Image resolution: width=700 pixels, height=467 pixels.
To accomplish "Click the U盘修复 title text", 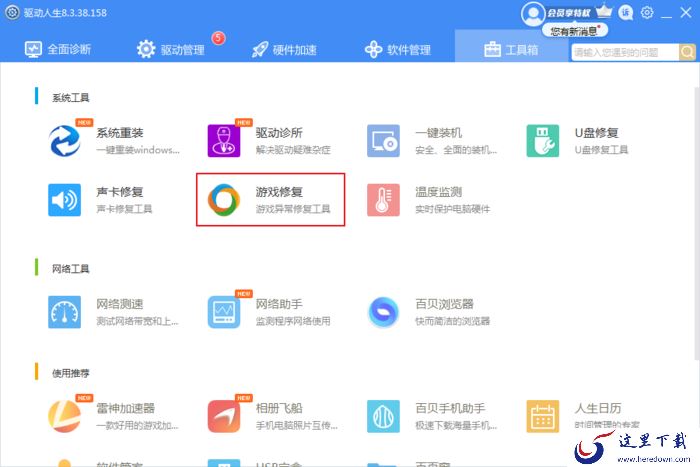I will point(596,133).
